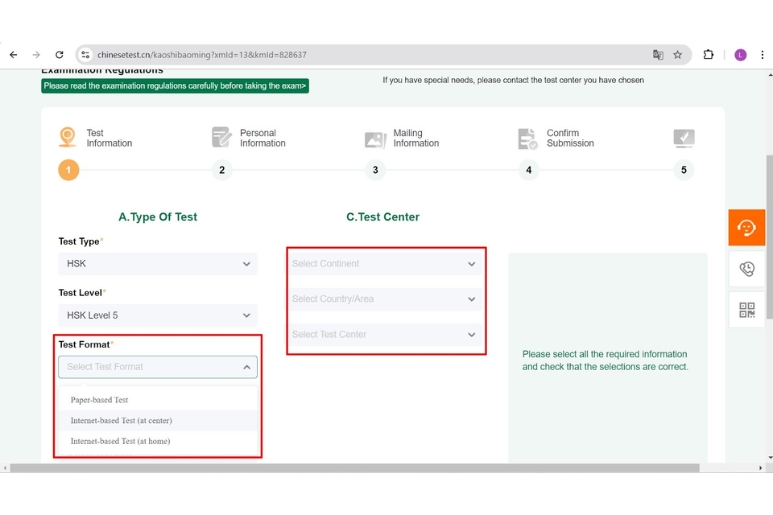Click step 3 circle in progress bar
This screenshot has height=515, width=773.
[x=375, y=170]
